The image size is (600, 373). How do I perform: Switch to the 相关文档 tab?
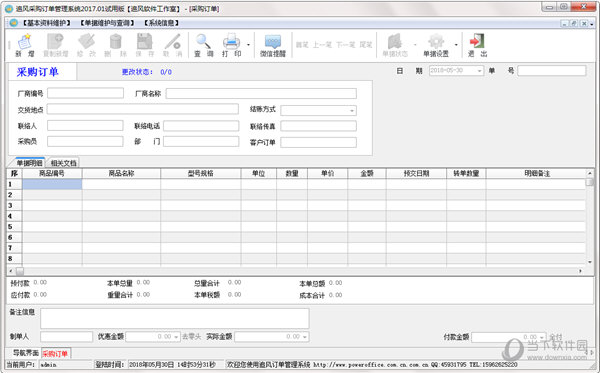click(x=64, y=163)
